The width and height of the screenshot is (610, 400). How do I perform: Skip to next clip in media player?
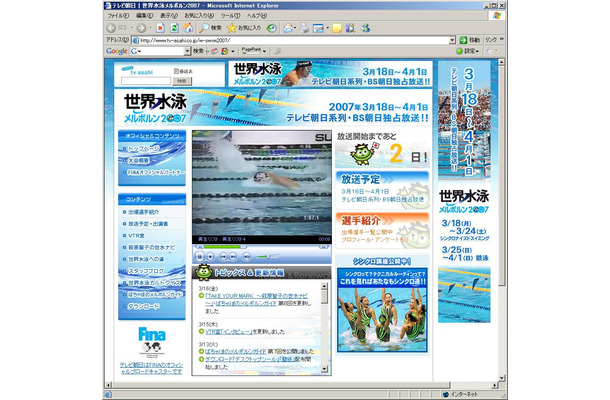(x=233, y=256)
